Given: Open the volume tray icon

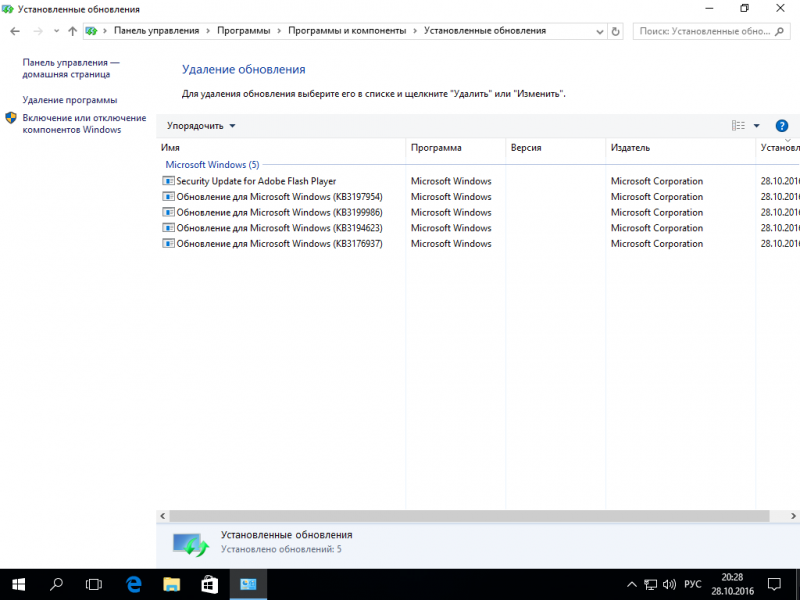Looking at the screenshot, I should click(x=669, y=585).
